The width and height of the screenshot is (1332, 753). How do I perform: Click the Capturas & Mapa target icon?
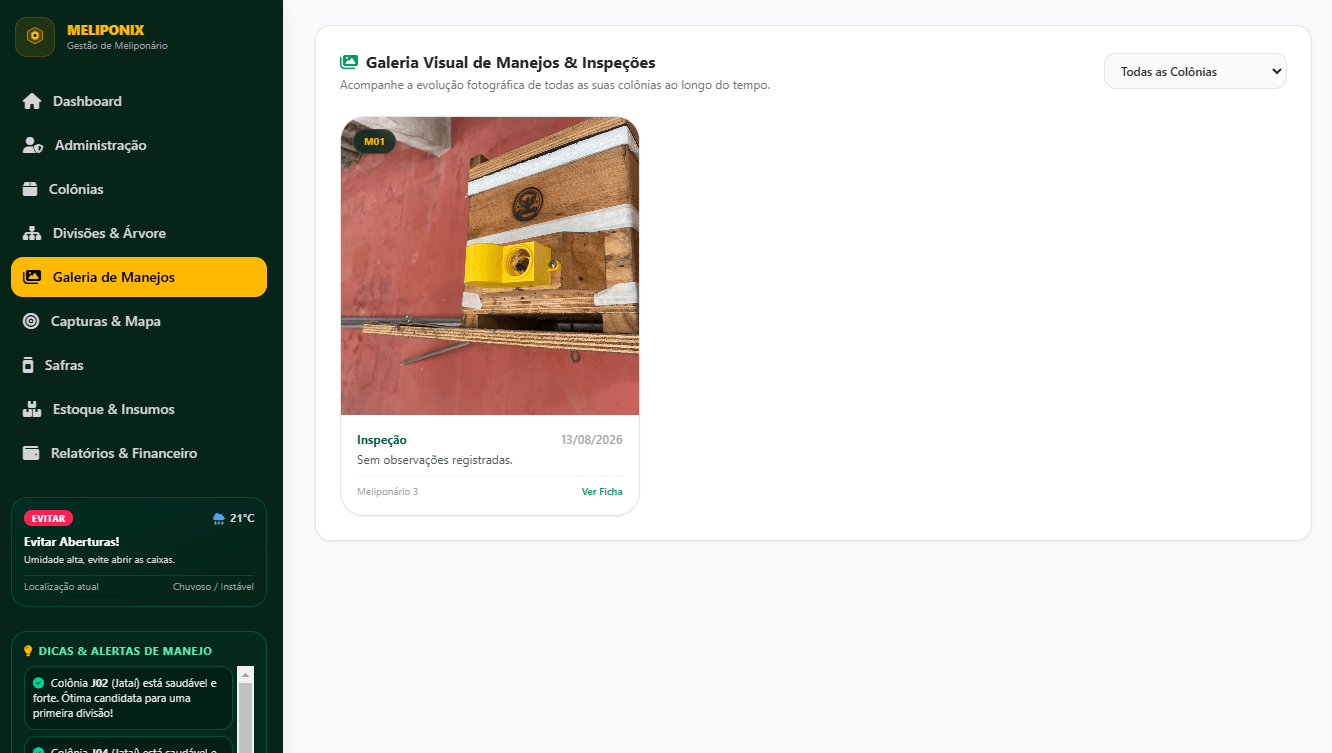tap(32, 321)
